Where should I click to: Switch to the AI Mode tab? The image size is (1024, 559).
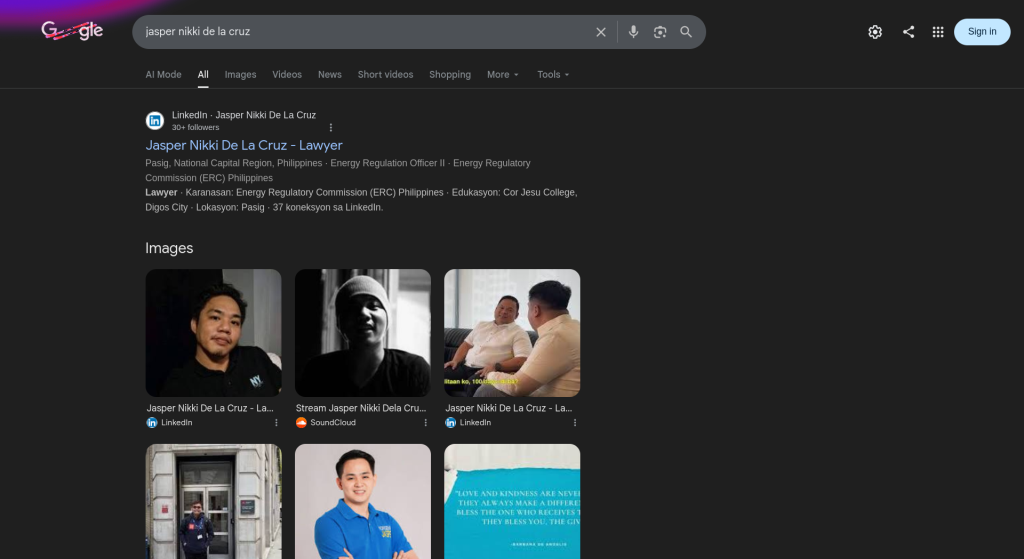(x=163, y=75)
